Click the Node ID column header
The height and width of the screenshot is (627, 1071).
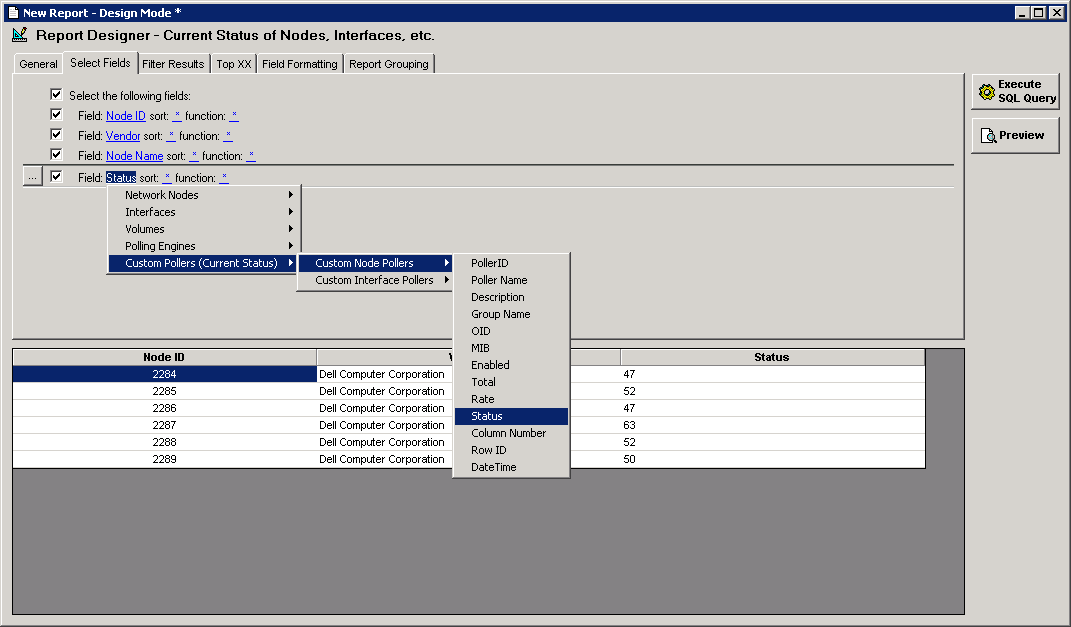click(x=164, y=357)
